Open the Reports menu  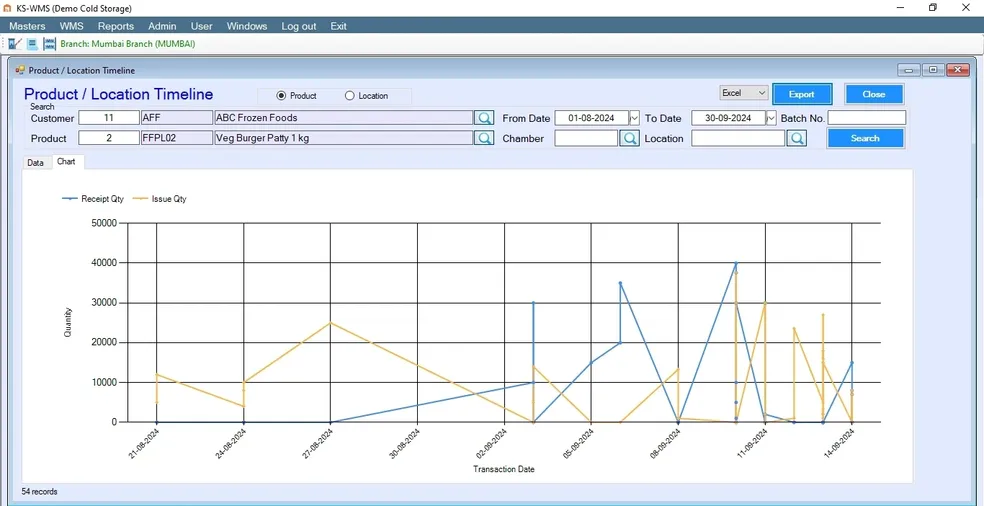[x=116, y=26]
